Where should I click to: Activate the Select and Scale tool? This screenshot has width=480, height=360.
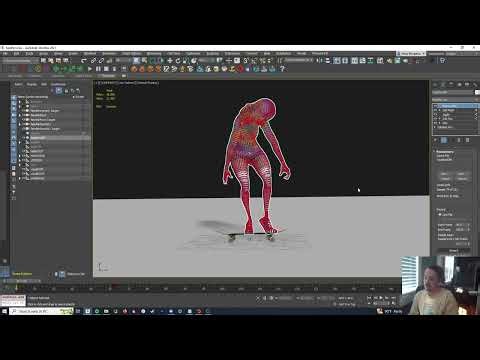pos(185,60)
